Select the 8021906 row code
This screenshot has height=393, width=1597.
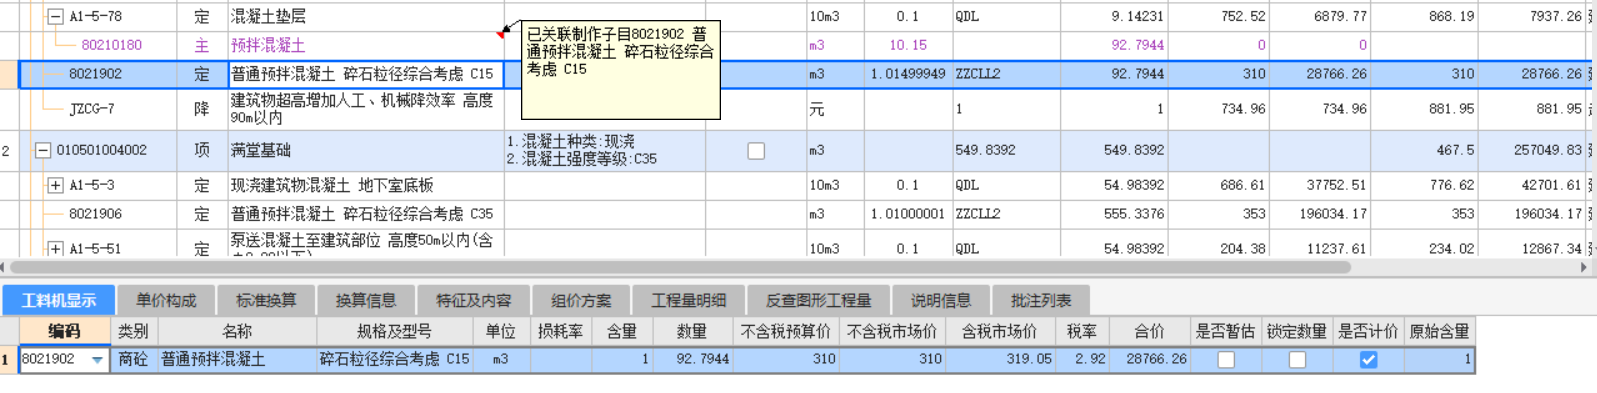point(95,214)
